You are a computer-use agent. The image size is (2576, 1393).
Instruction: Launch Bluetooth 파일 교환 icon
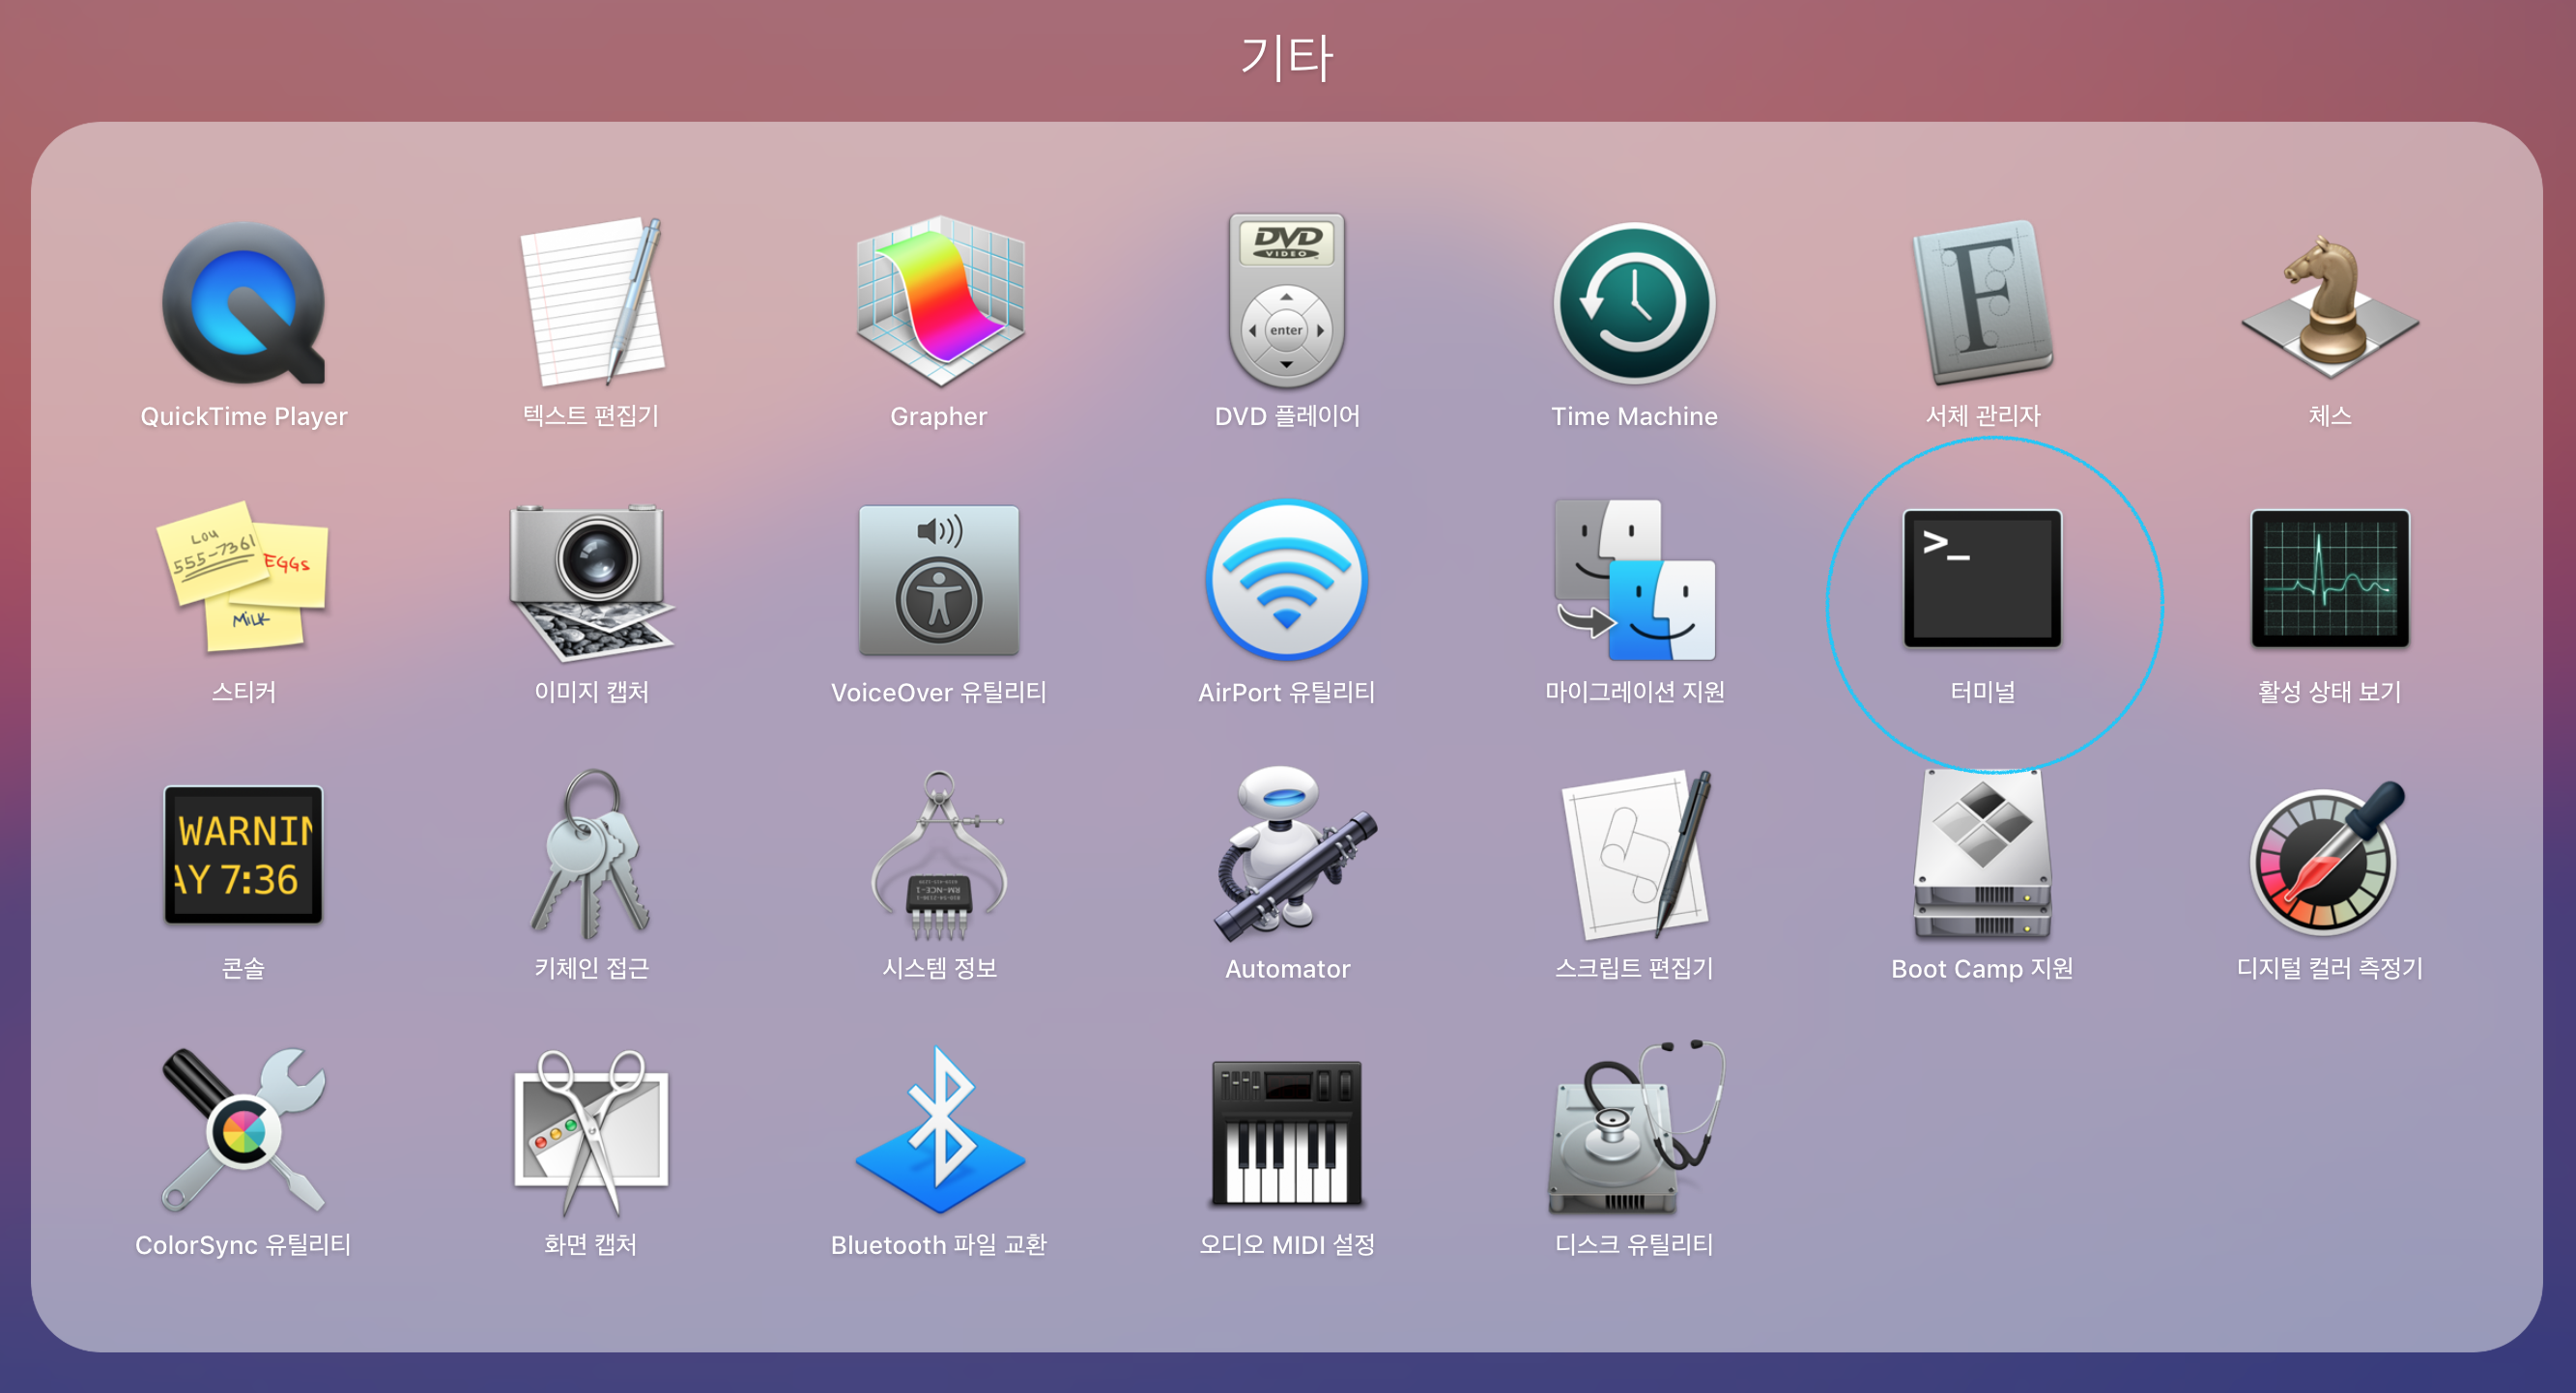pos(939,1131)
